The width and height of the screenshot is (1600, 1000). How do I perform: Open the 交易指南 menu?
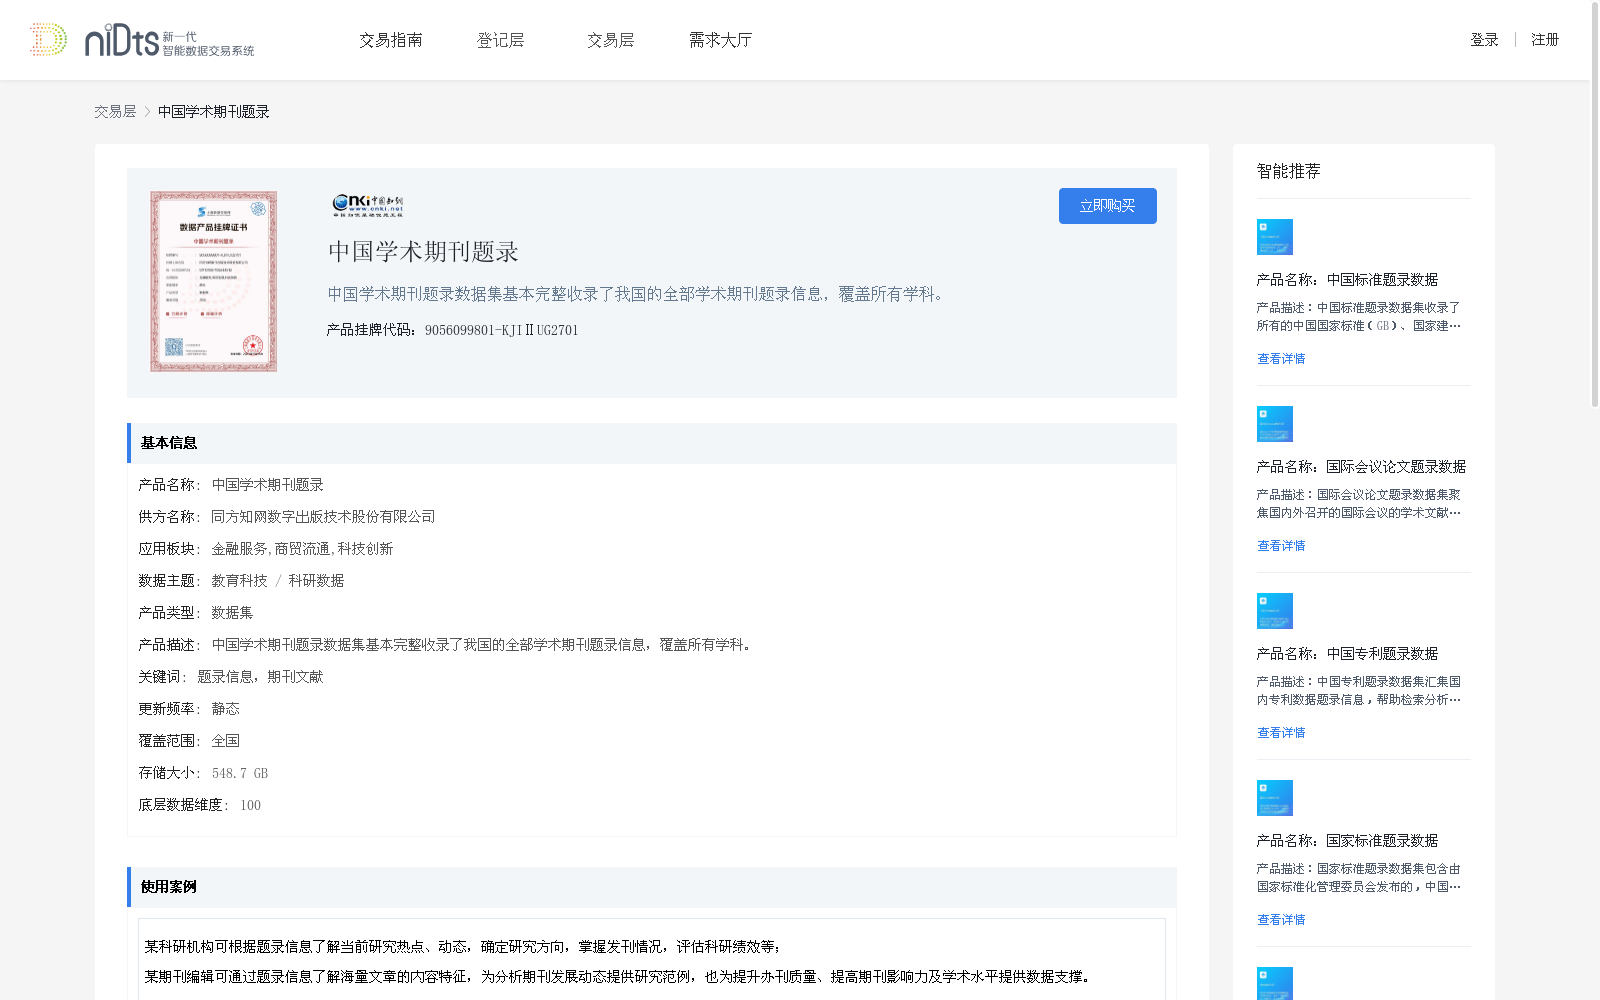pyautogui.click(x=391, y=40)
